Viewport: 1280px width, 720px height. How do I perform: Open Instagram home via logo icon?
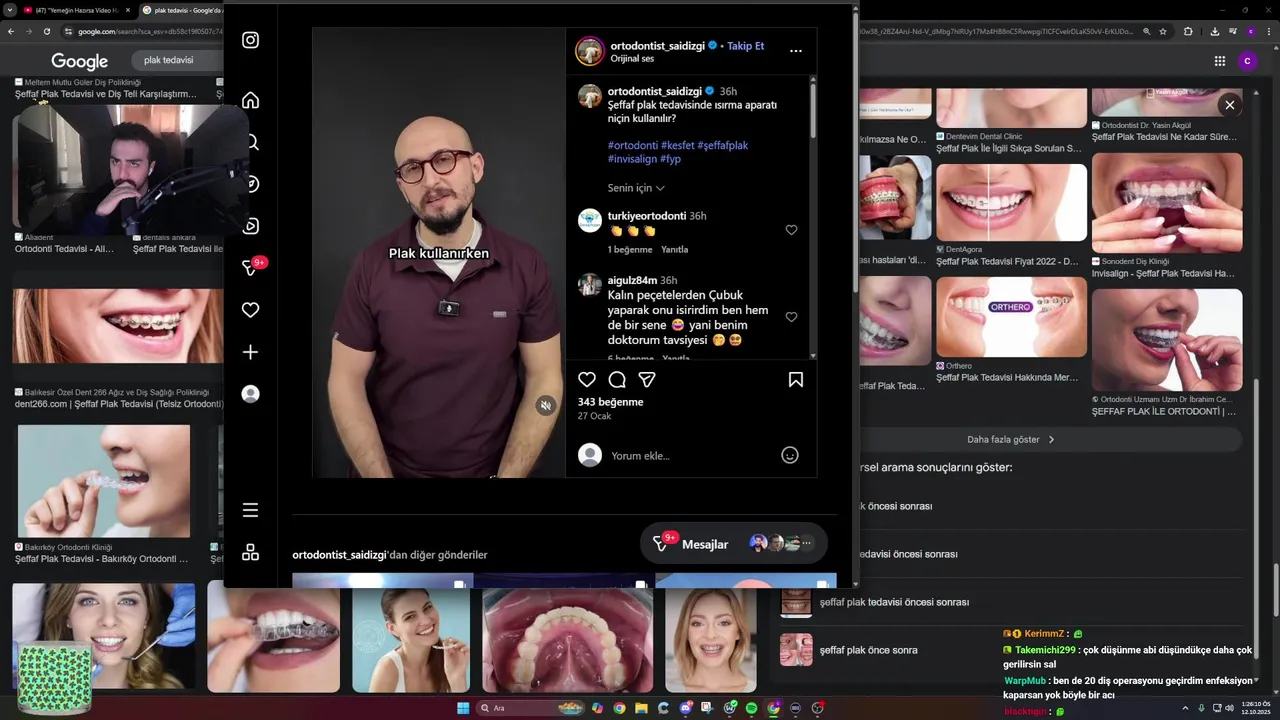pyautogui.click(x=250, y=40)
